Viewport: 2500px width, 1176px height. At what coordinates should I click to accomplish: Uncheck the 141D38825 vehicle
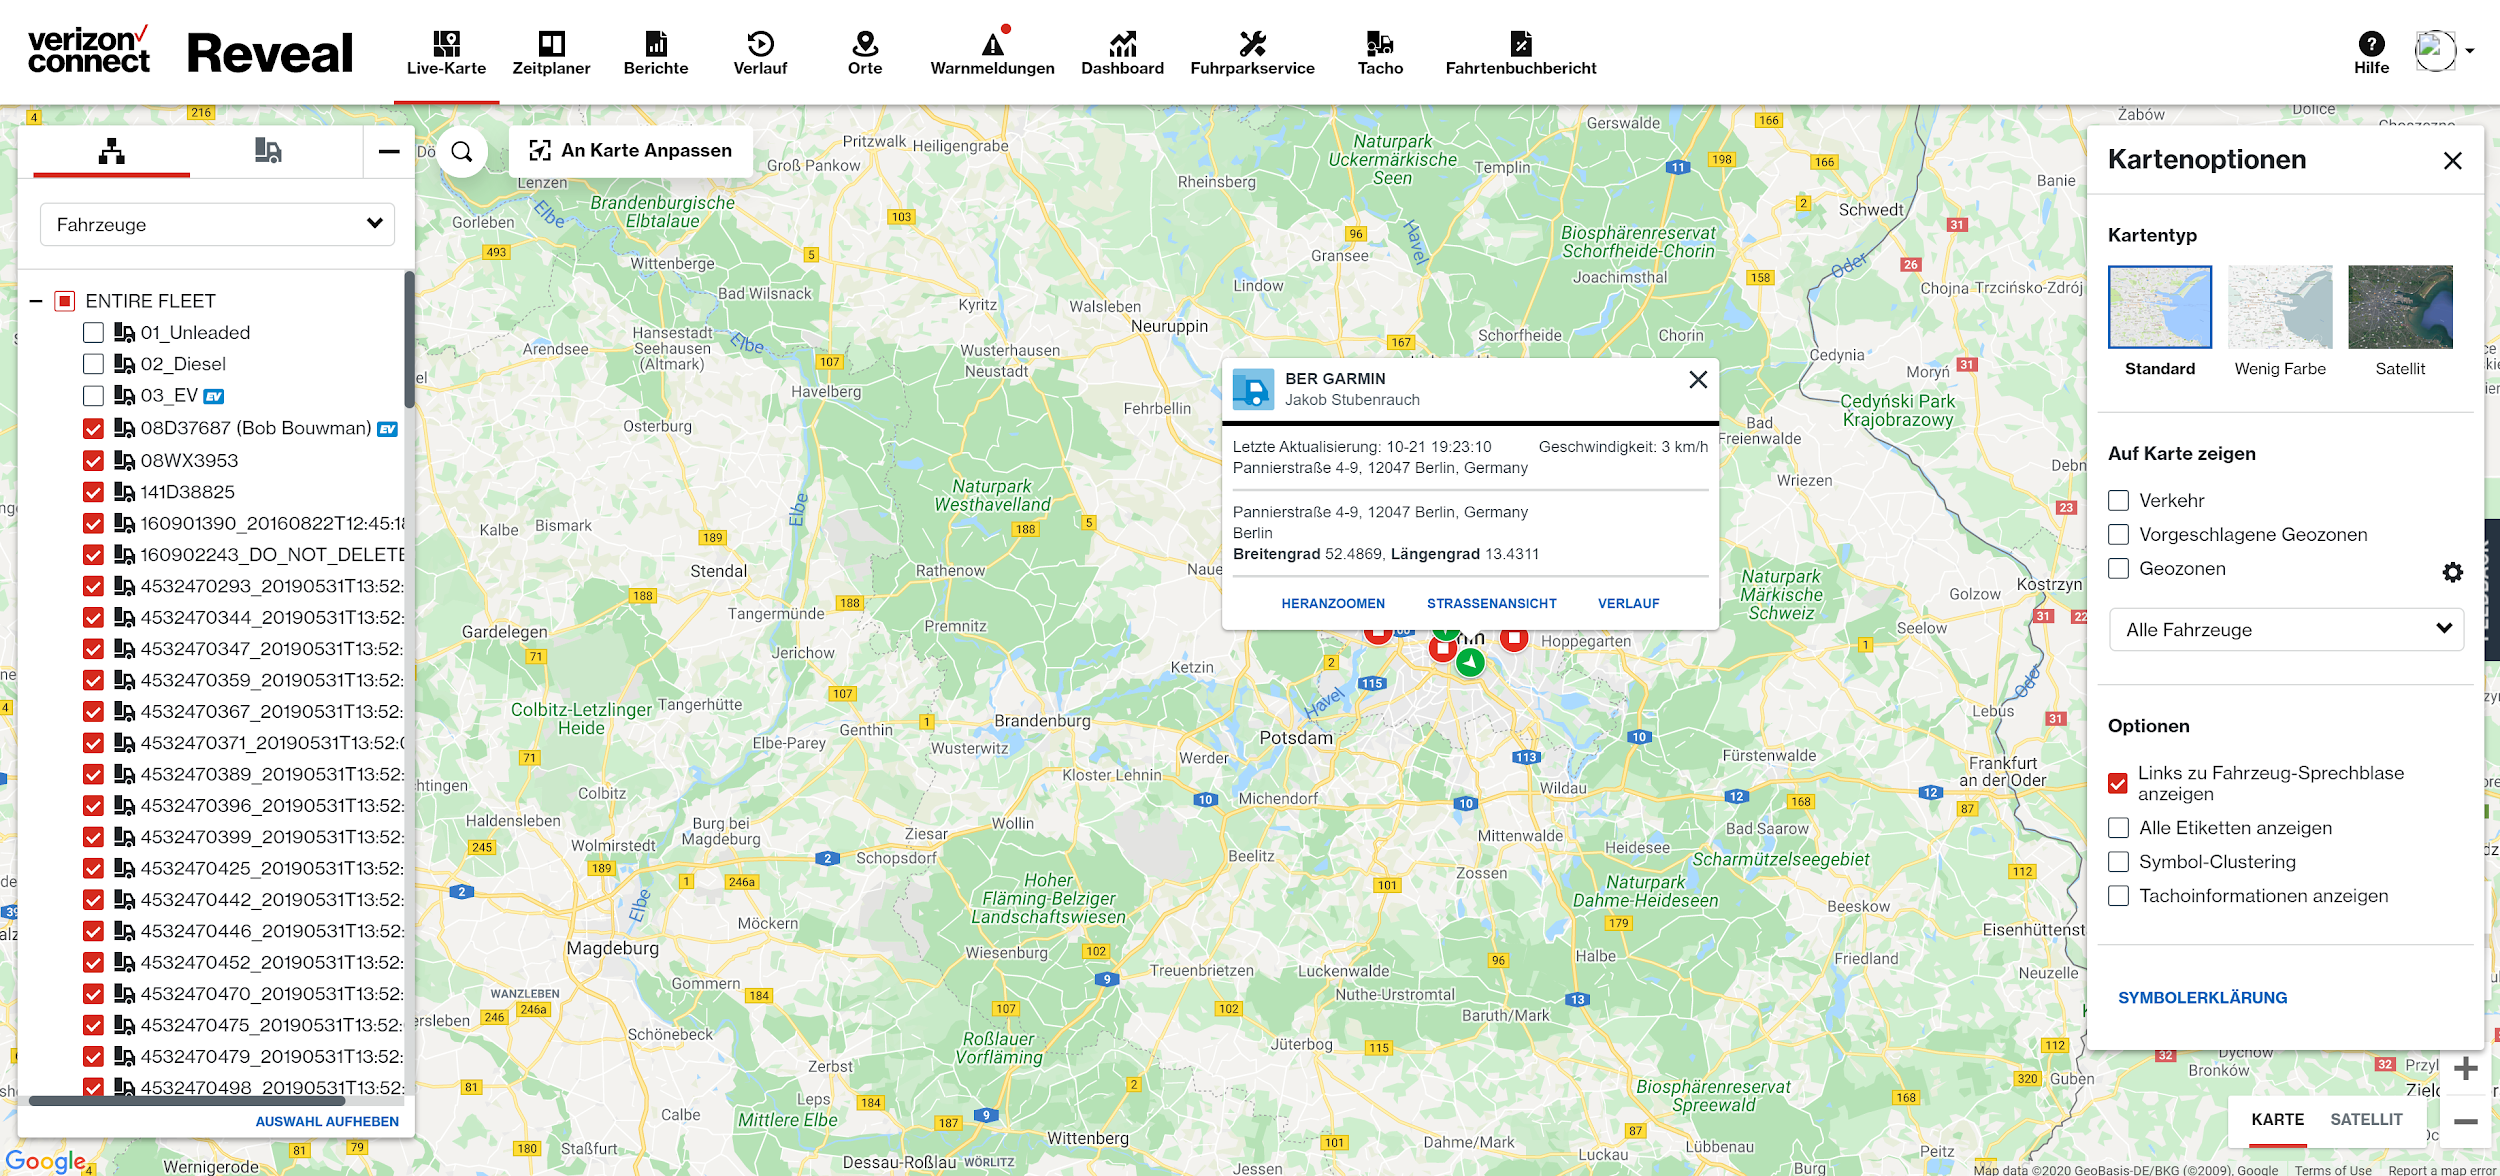point(93,492)
